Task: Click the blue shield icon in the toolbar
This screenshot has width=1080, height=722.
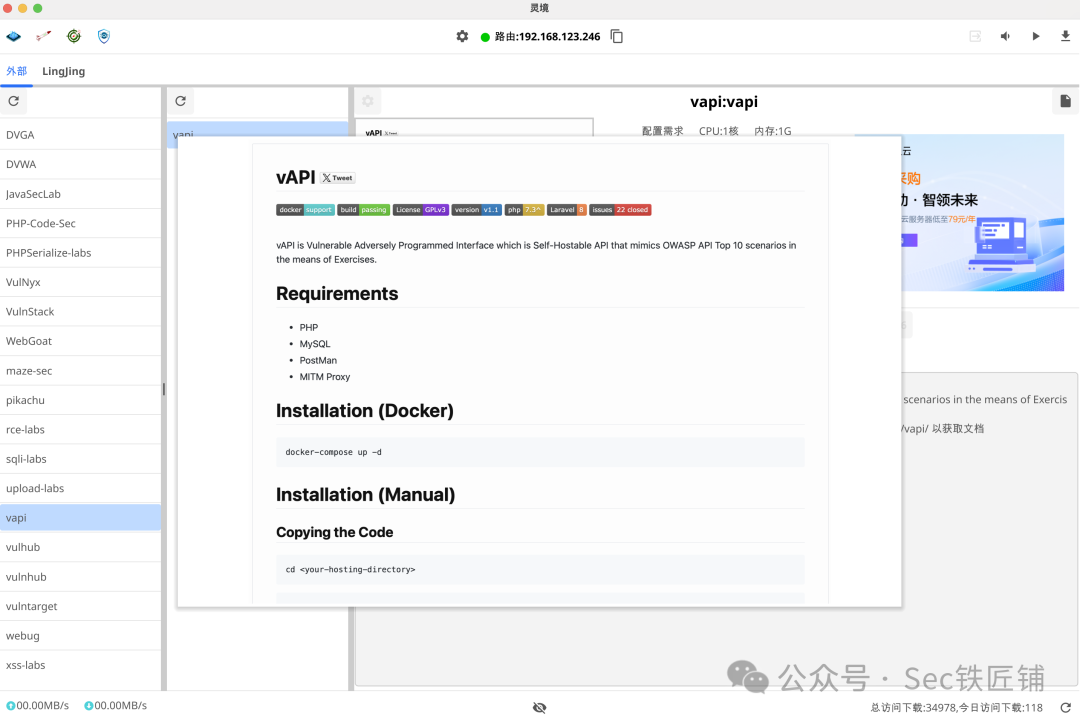Action: point(104,35)
